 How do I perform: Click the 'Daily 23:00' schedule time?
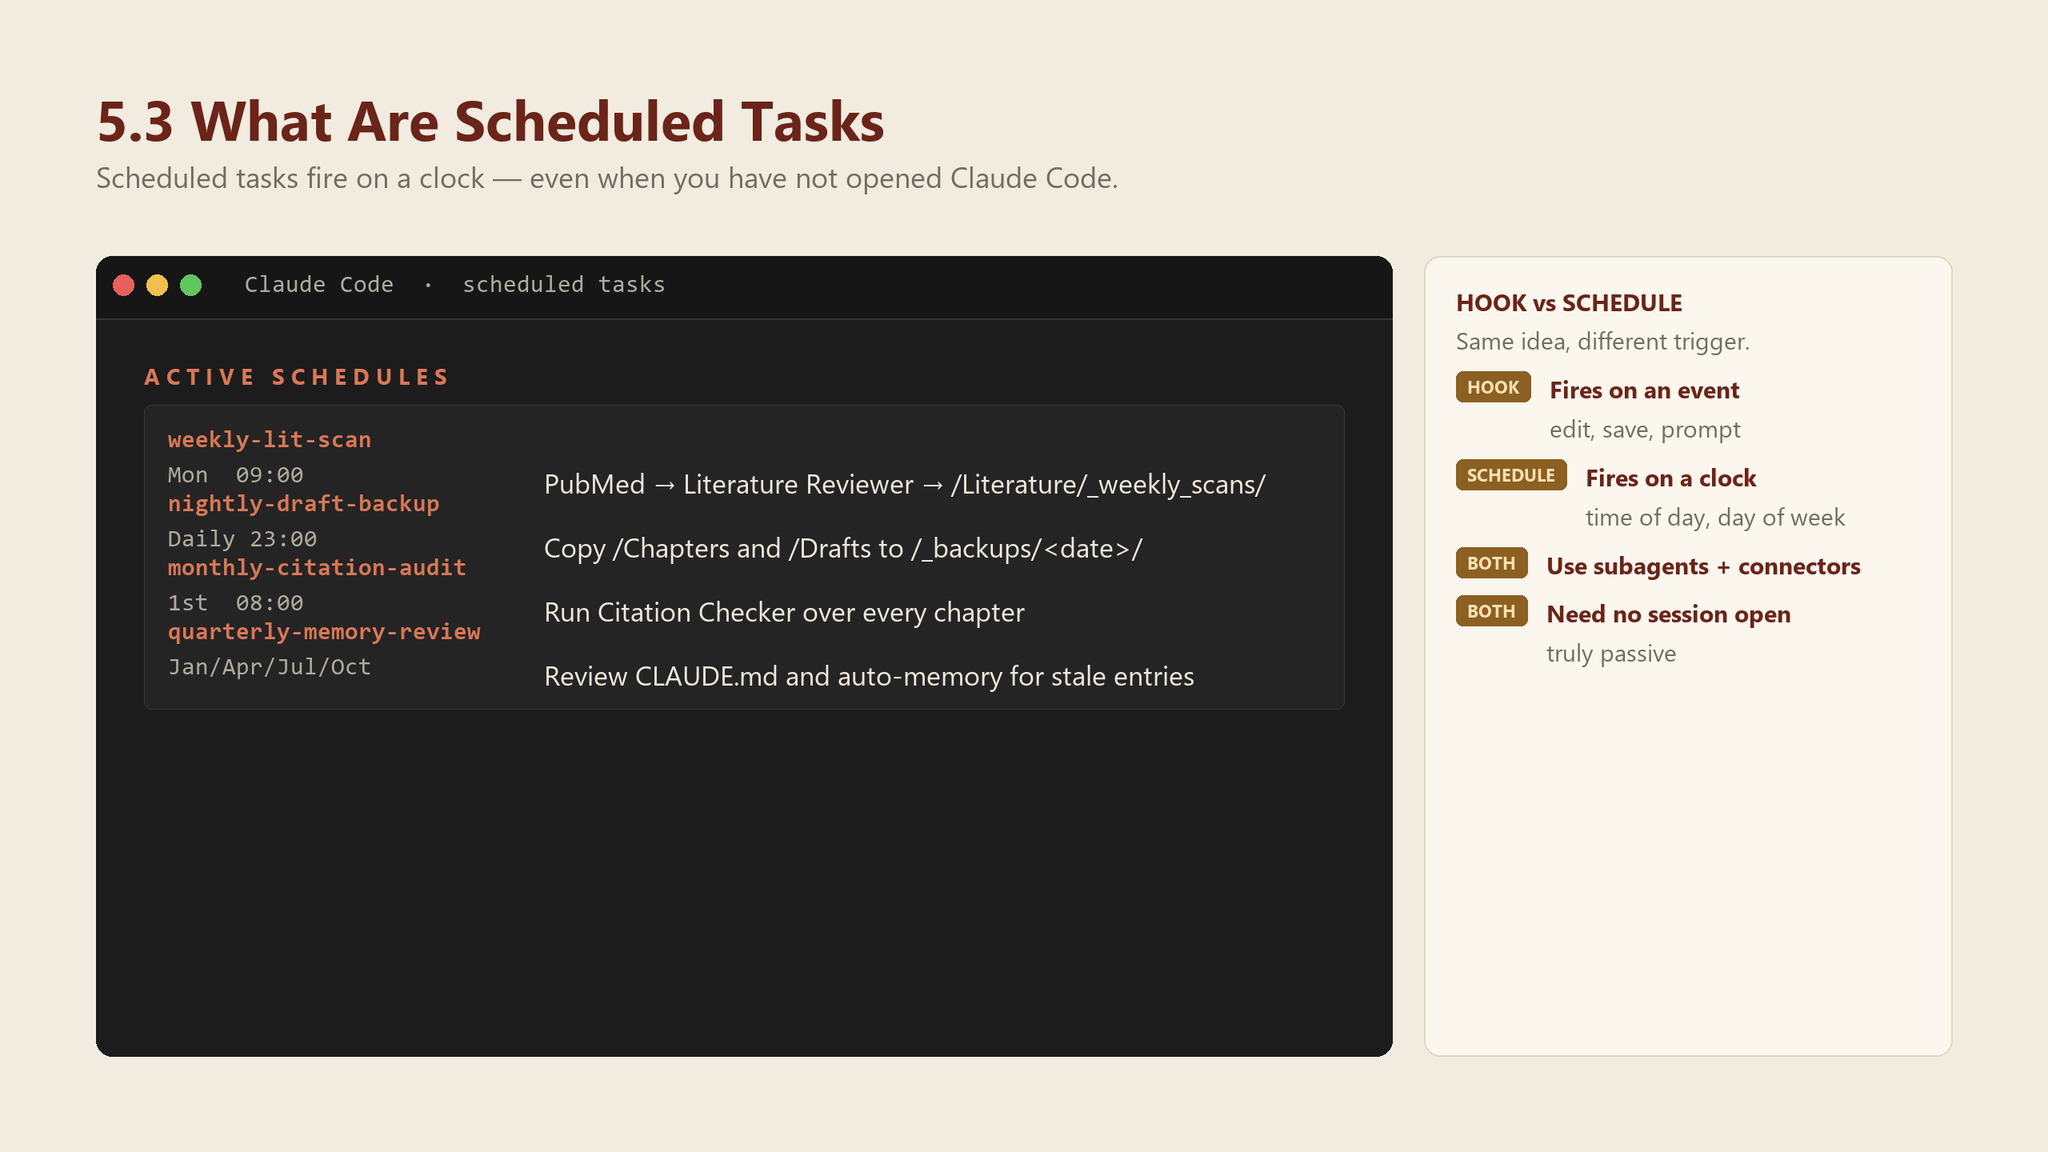[243, 539]
